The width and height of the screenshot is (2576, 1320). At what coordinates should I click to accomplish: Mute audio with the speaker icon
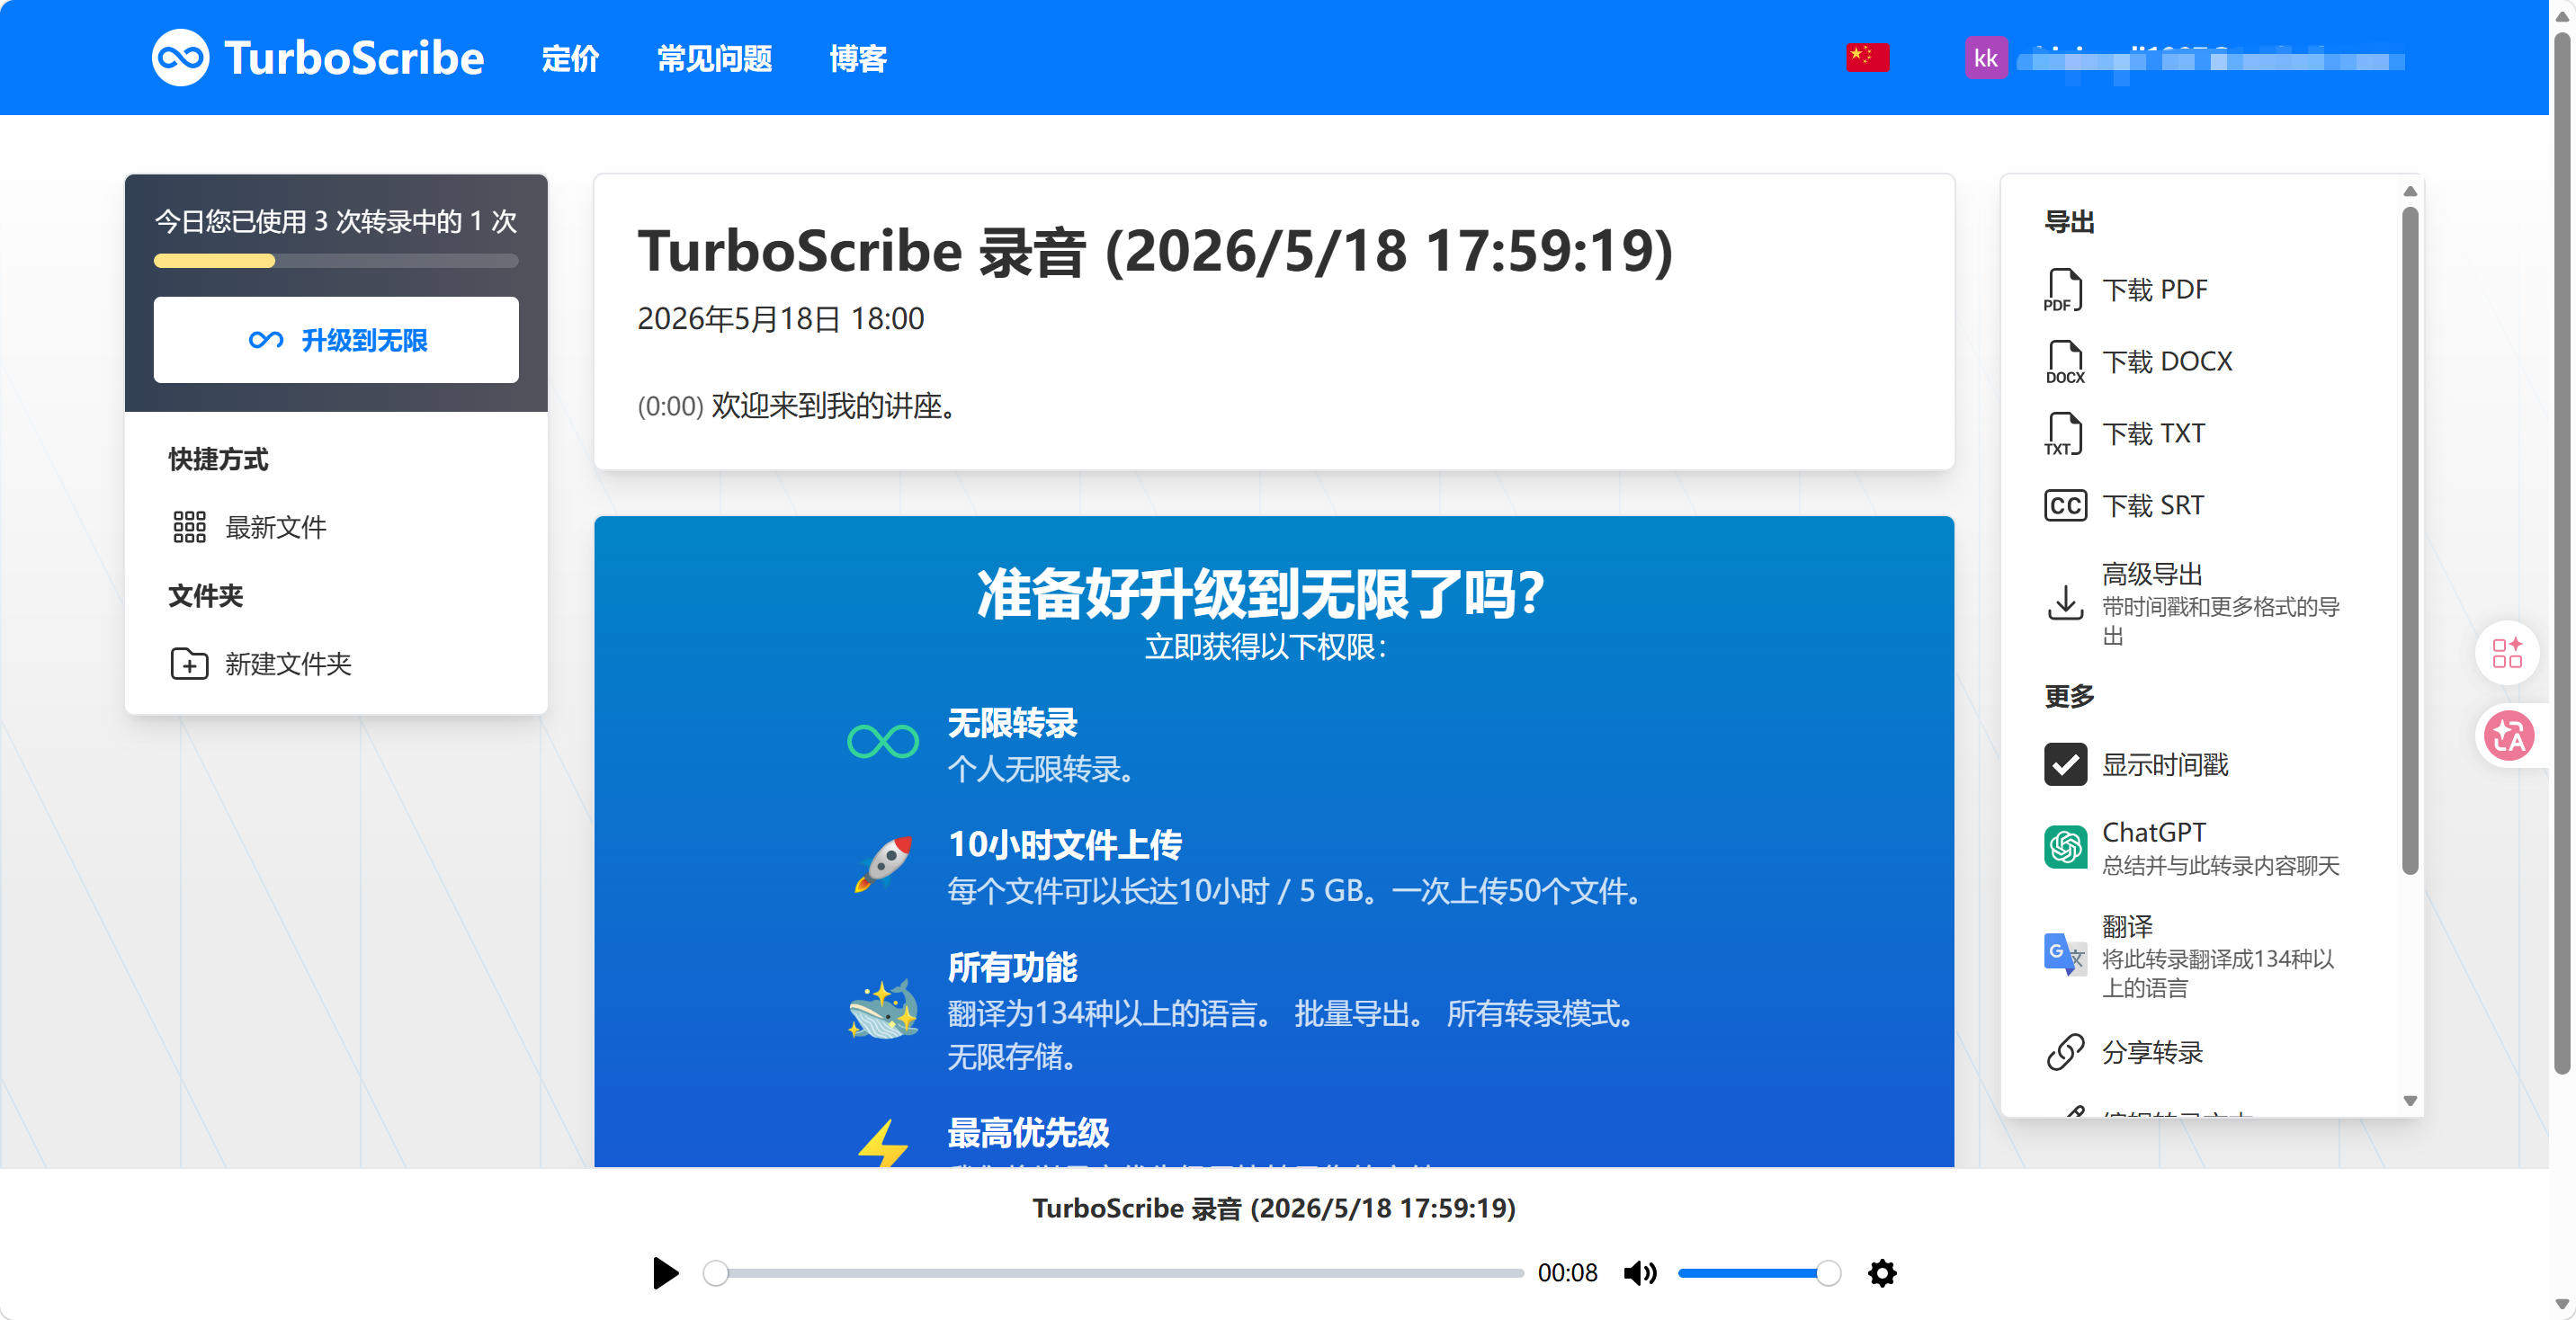click(x=1640, y=1273)
